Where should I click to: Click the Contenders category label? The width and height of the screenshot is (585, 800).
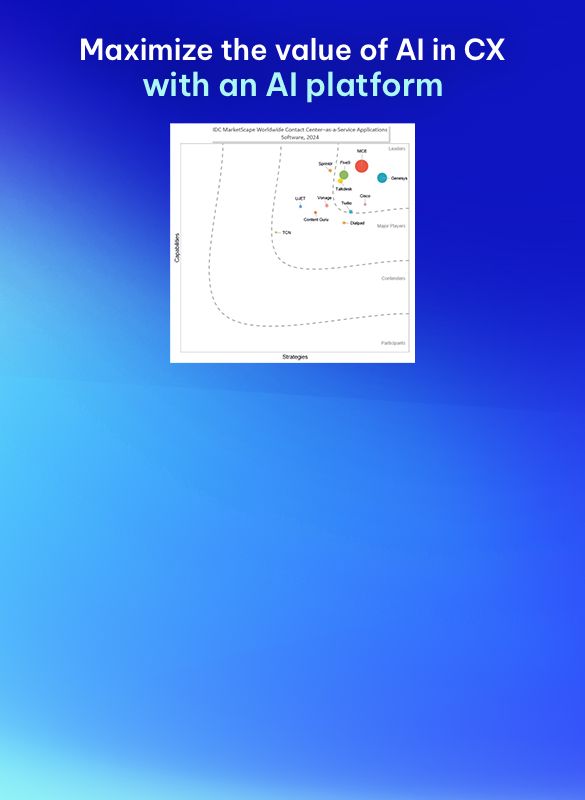click(x=393, y=278)
